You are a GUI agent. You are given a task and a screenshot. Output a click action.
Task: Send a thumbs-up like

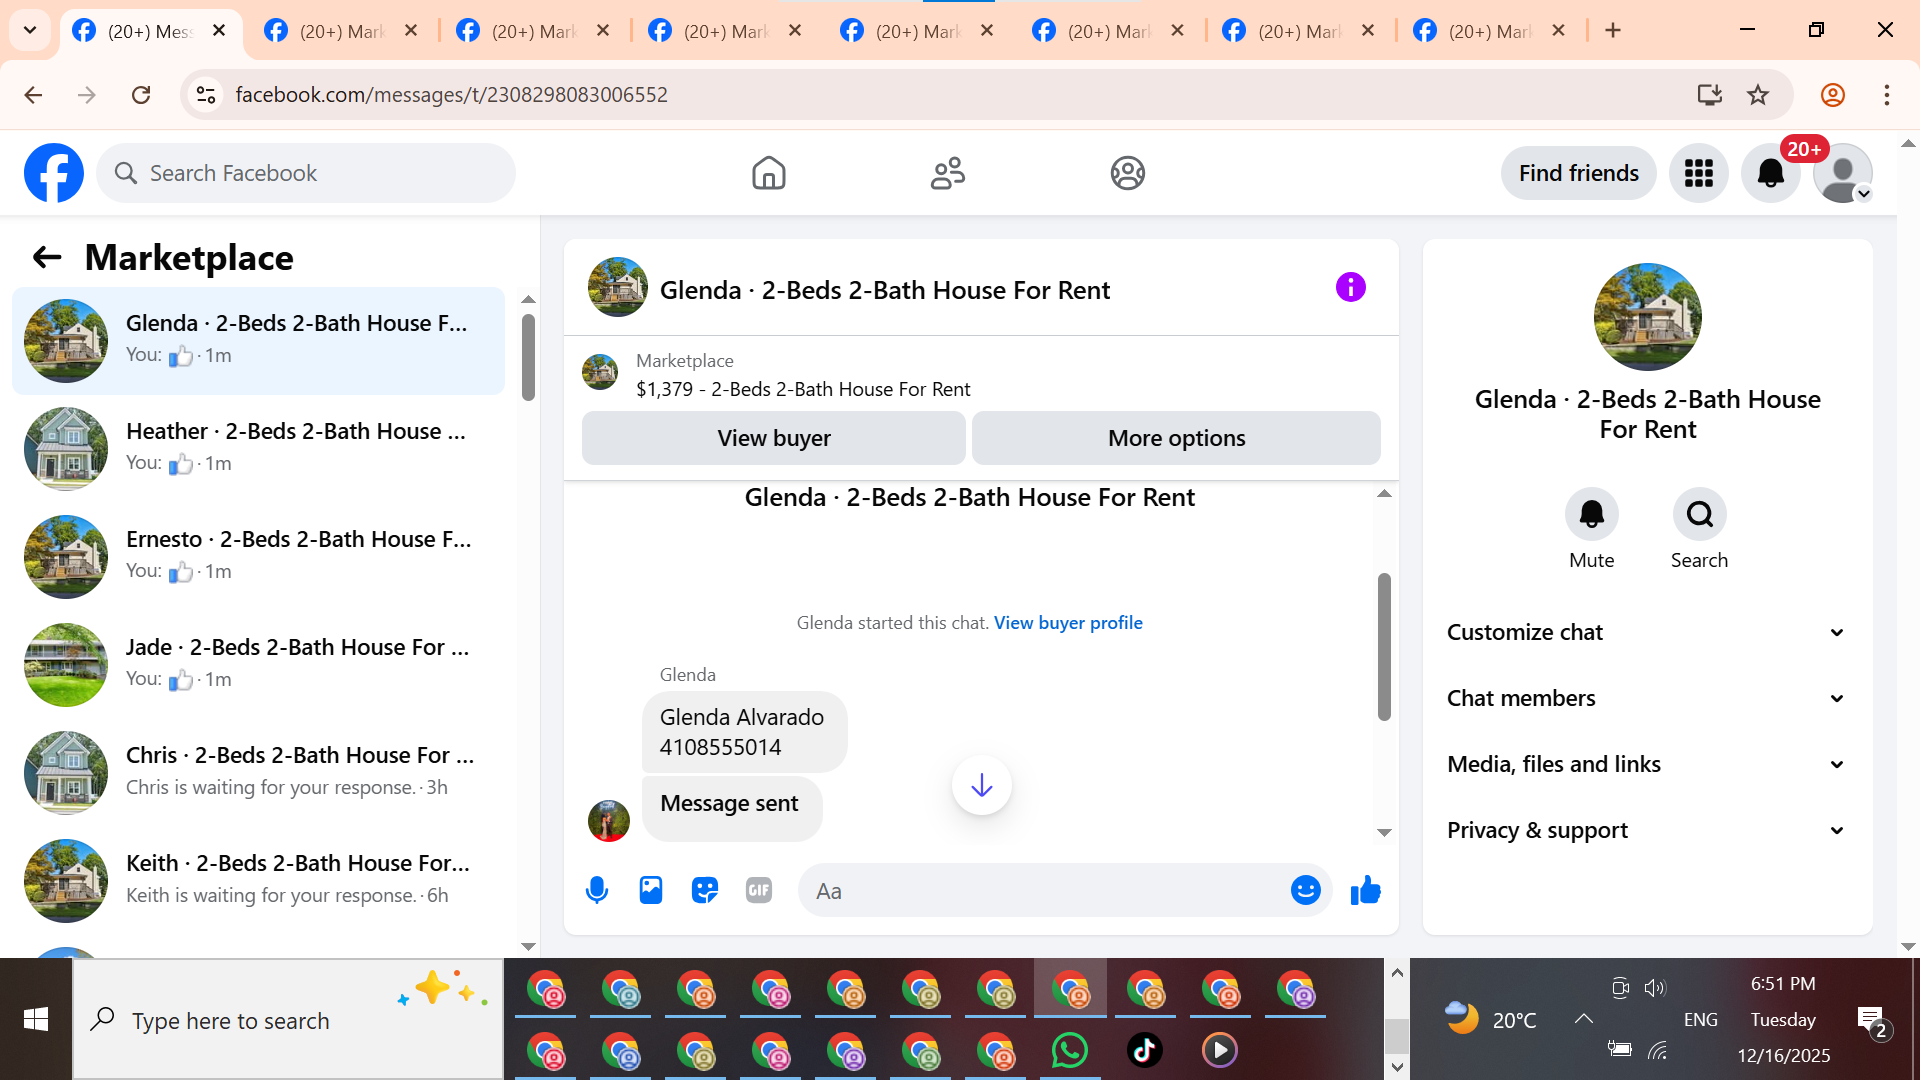tap(1365, 890)
